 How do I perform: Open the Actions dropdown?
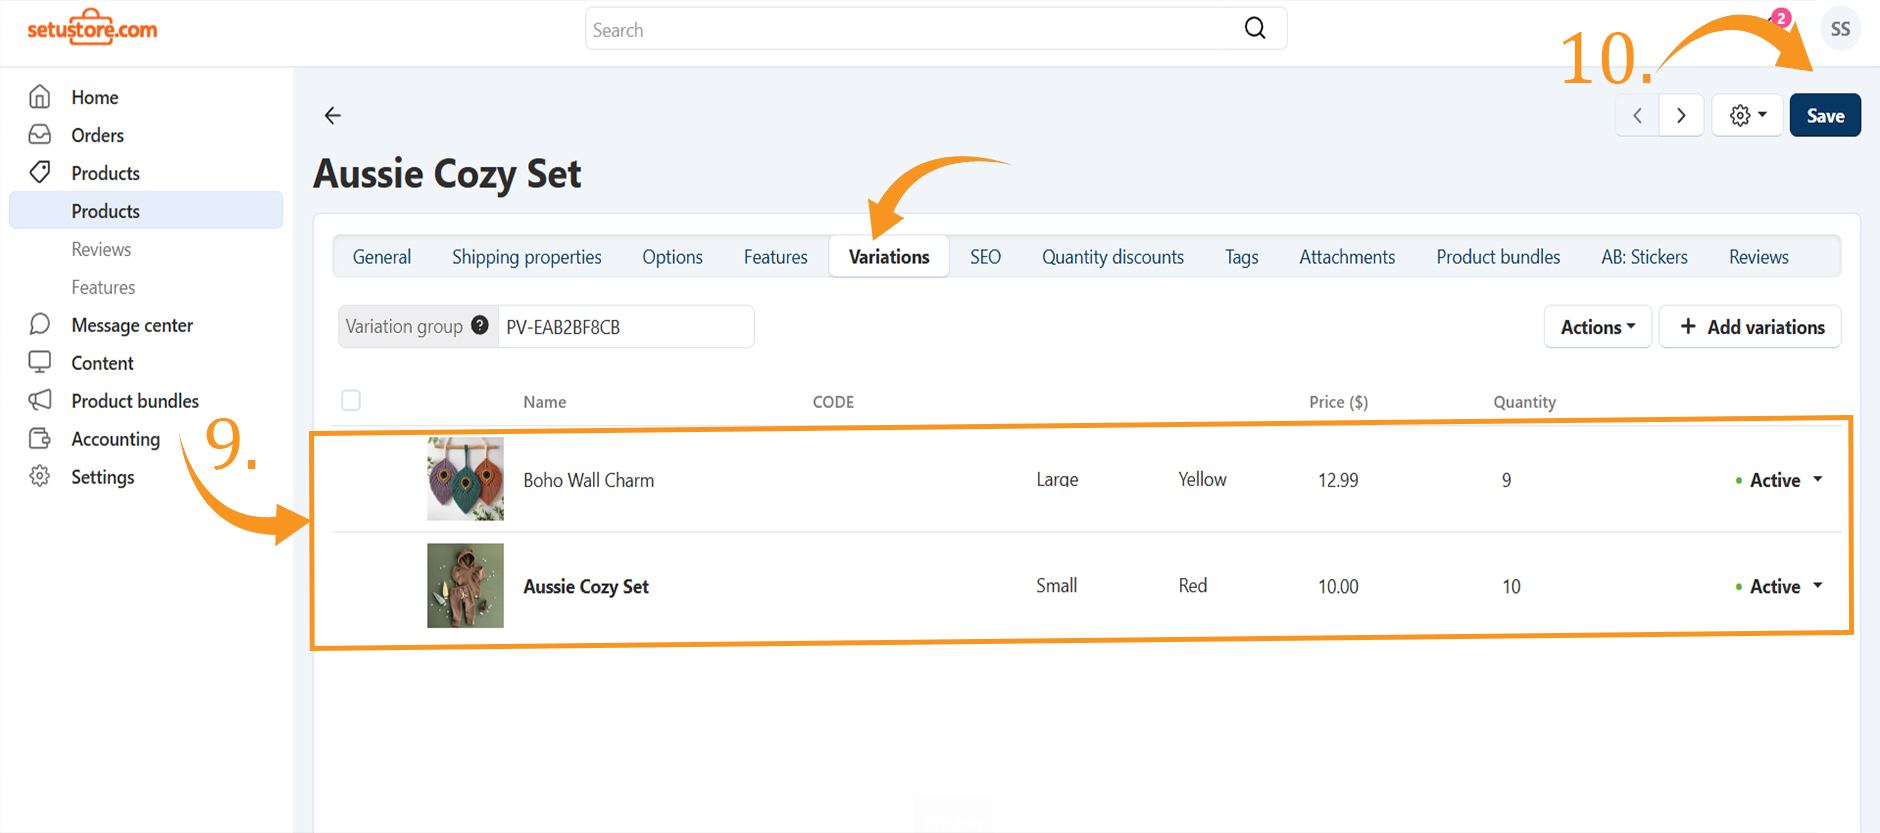pyautogui.click(x=1598, y=327)
